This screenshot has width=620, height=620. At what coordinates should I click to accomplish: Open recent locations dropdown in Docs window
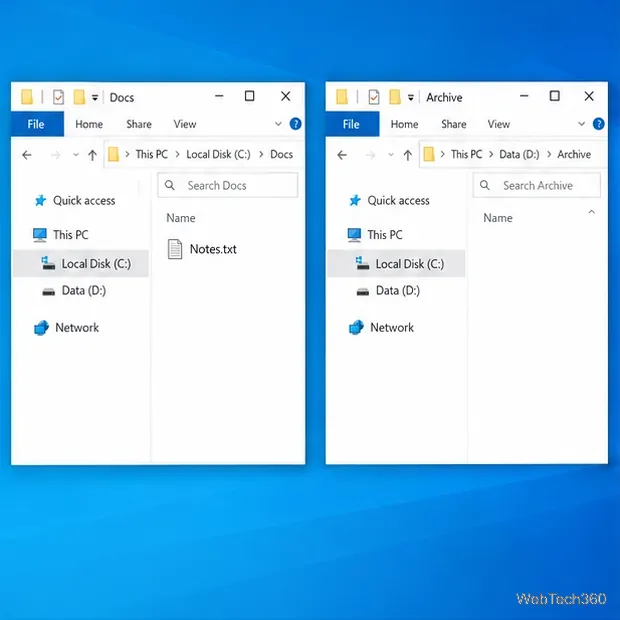76,155
